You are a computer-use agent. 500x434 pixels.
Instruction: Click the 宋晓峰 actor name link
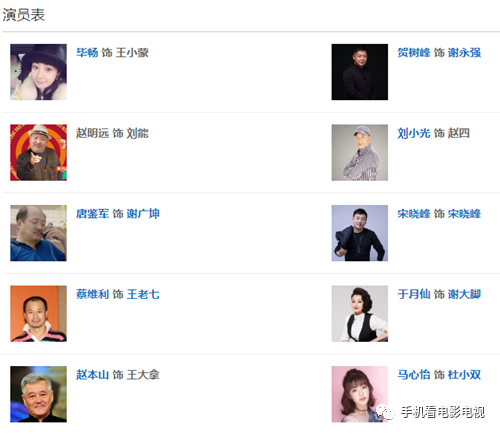click(x=414, y=214)
